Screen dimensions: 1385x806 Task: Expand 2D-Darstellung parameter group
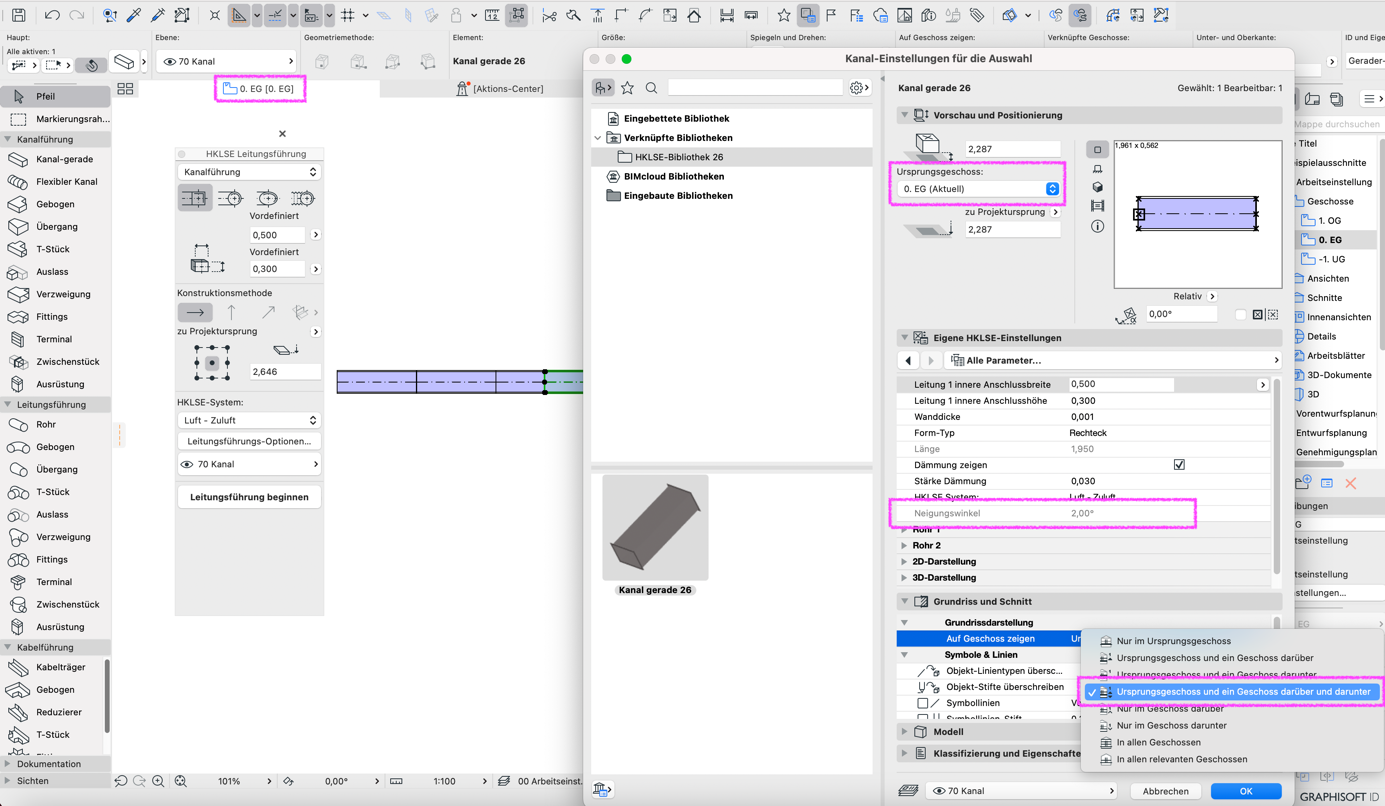point(904,562)
